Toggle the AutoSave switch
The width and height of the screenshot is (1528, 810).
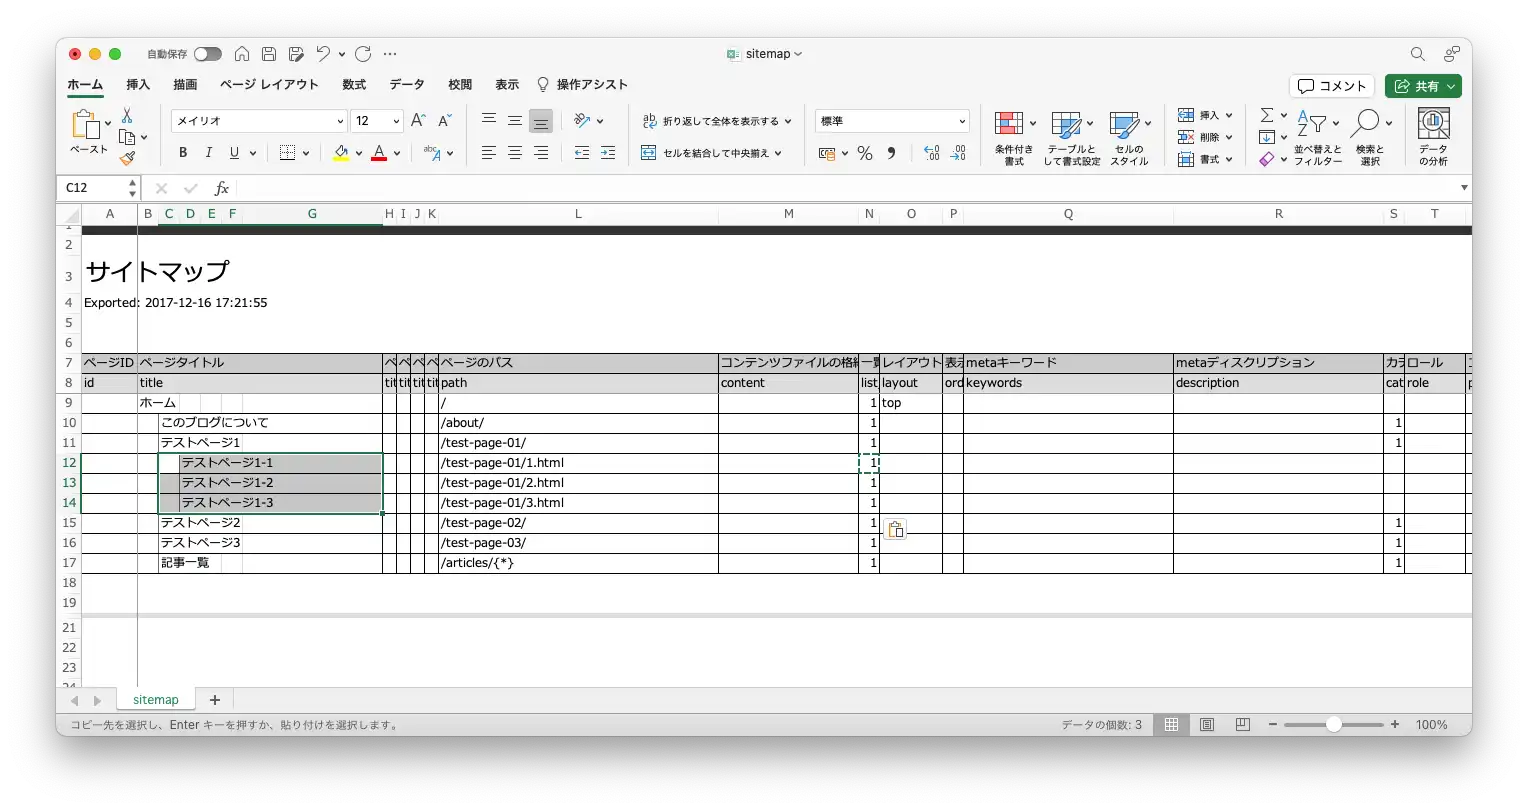(x=207, y=54)
